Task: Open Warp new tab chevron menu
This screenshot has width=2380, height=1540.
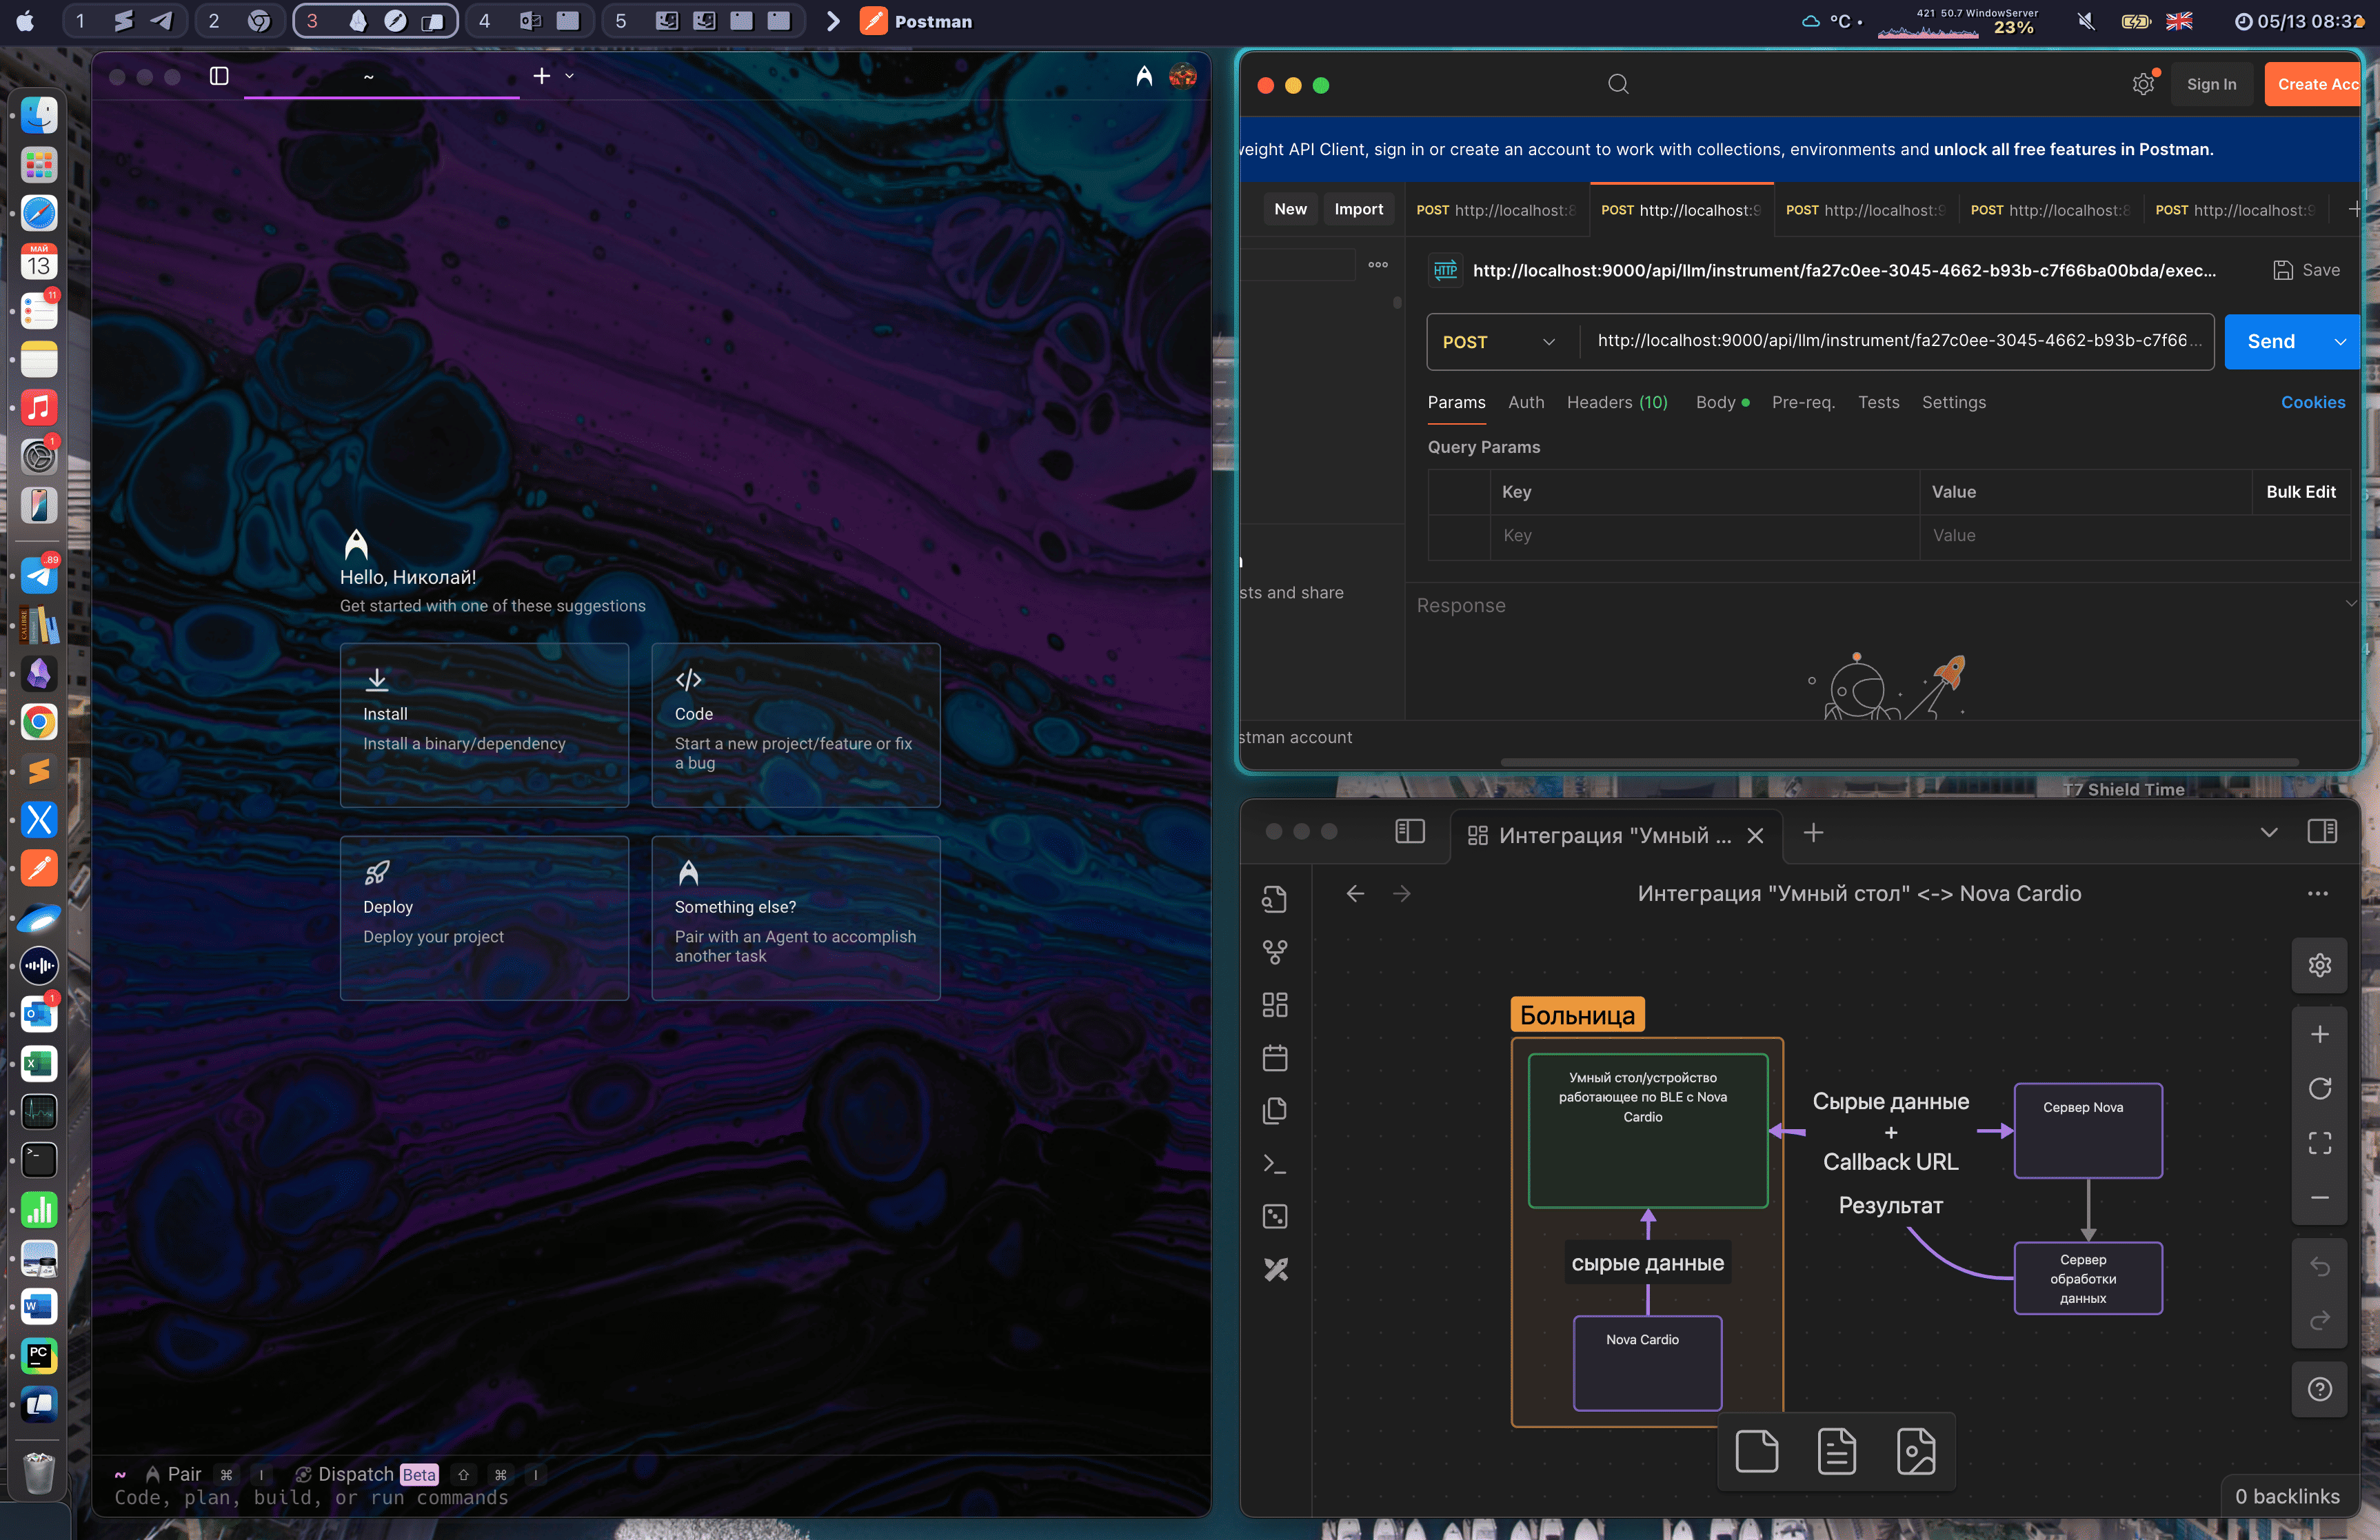Action: point(570,76)
